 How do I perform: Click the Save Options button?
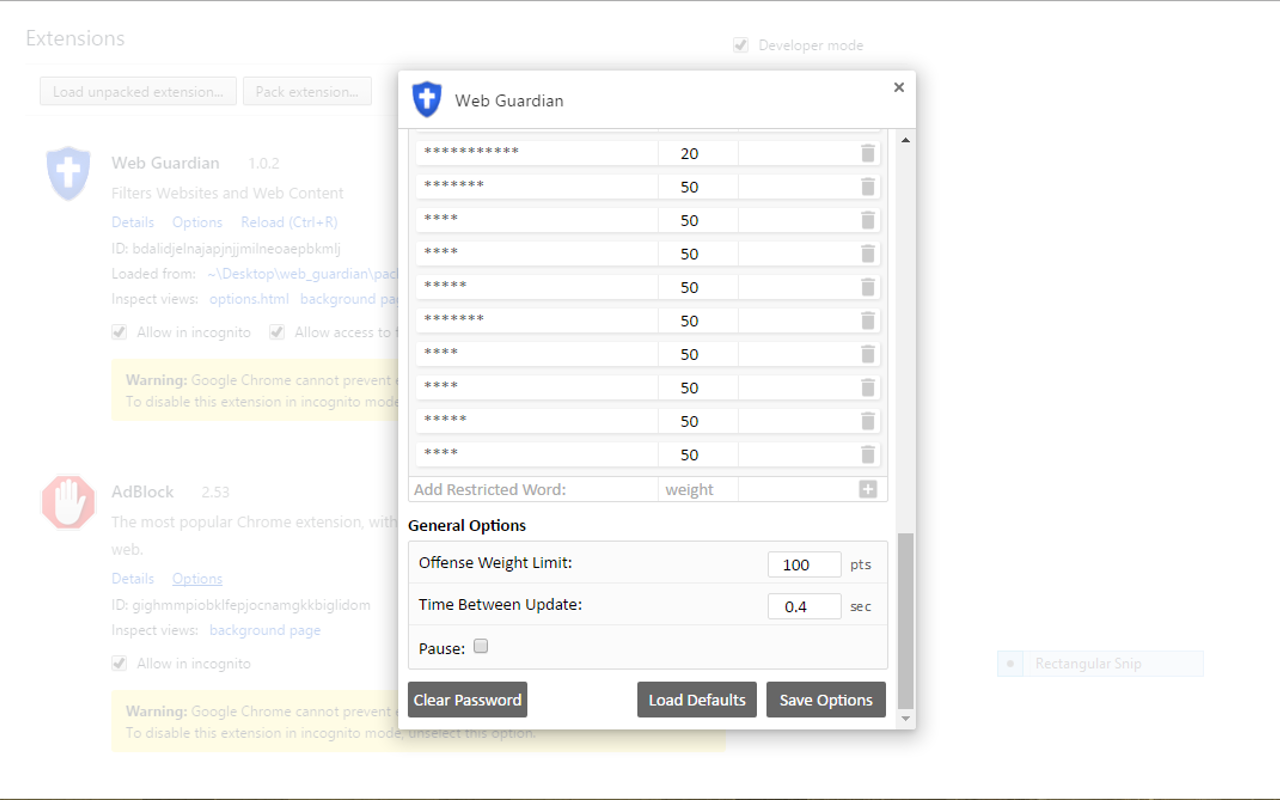[x=826, y=700]
